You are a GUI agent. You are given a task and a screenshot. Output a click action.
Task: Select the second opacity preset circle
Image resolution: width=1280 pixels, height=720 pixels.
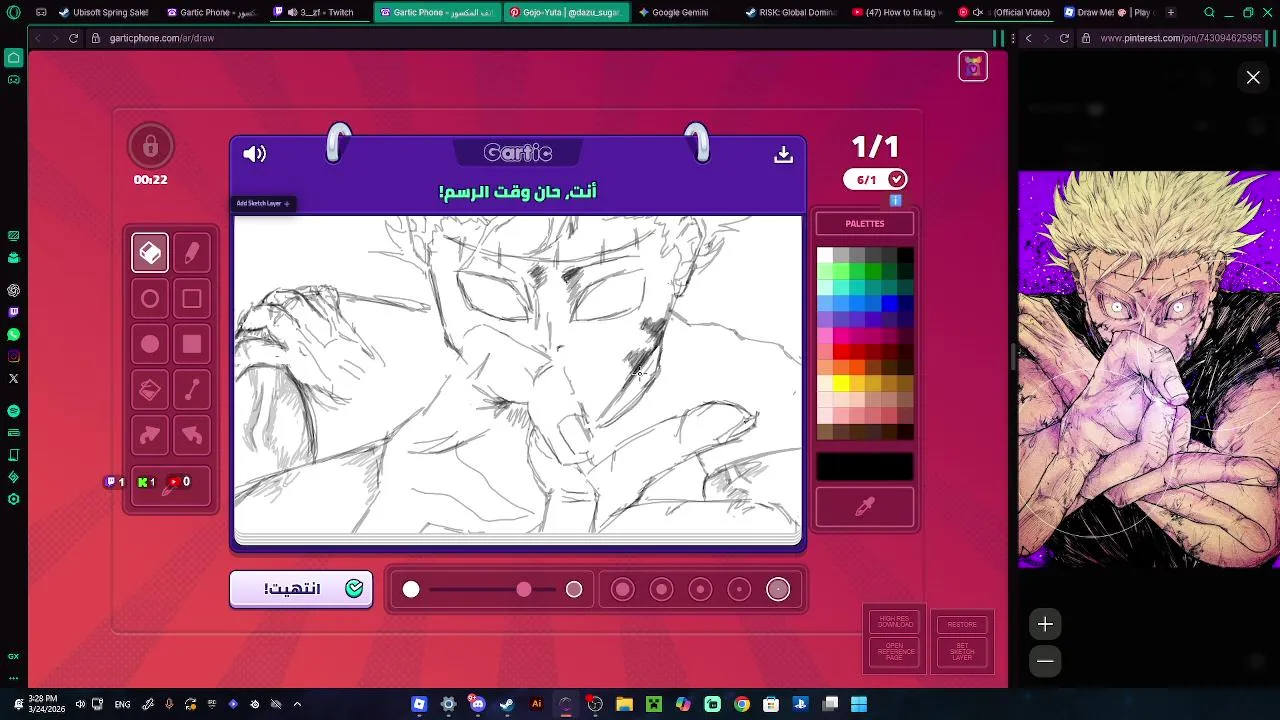[x=662, y=590]
